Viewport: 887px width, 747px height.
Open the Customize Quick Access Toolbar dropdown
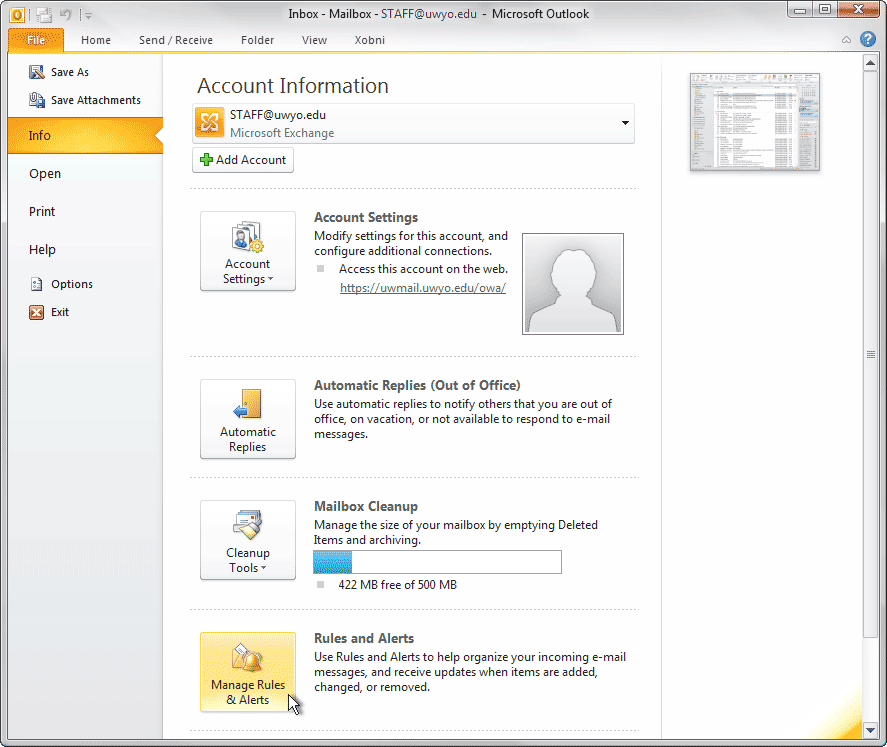pos(88,15)
